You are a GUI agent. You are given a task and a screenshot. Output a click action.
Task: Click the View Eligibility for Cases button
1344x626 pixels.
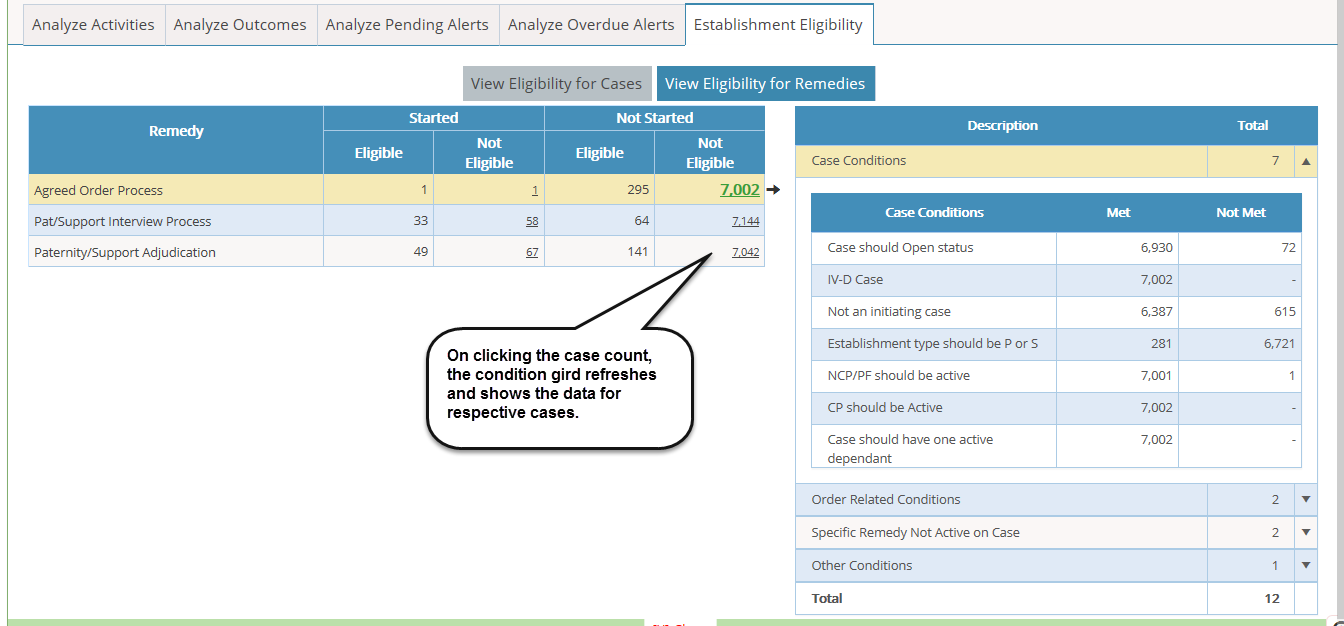point(557,84)
